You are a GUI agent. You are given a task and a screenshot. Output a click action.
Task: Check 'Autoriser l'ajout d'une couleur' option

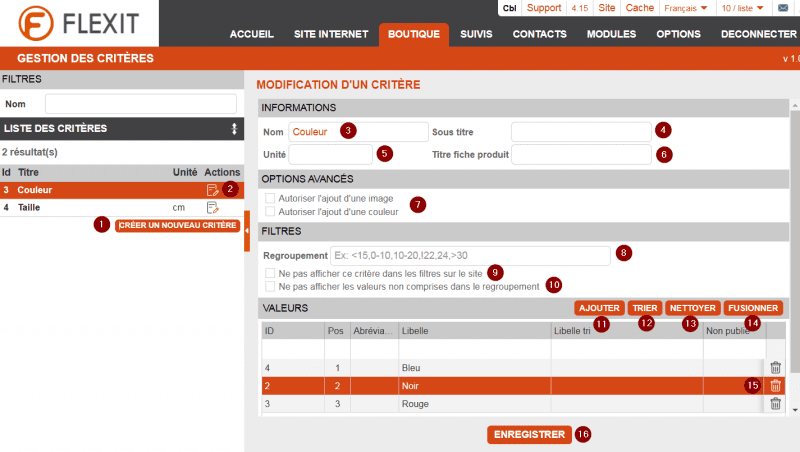click(x=270, y=211)
